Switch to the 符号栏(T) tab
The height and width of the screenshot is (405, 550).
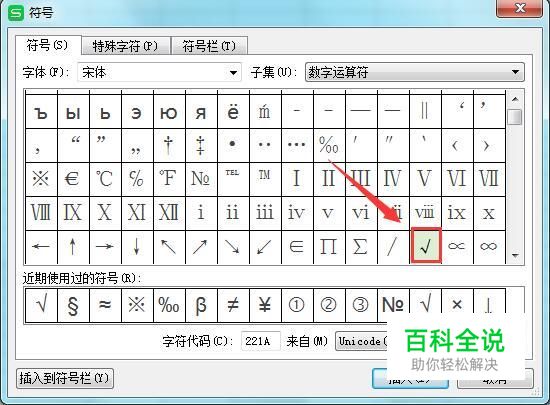pos(209,46)
